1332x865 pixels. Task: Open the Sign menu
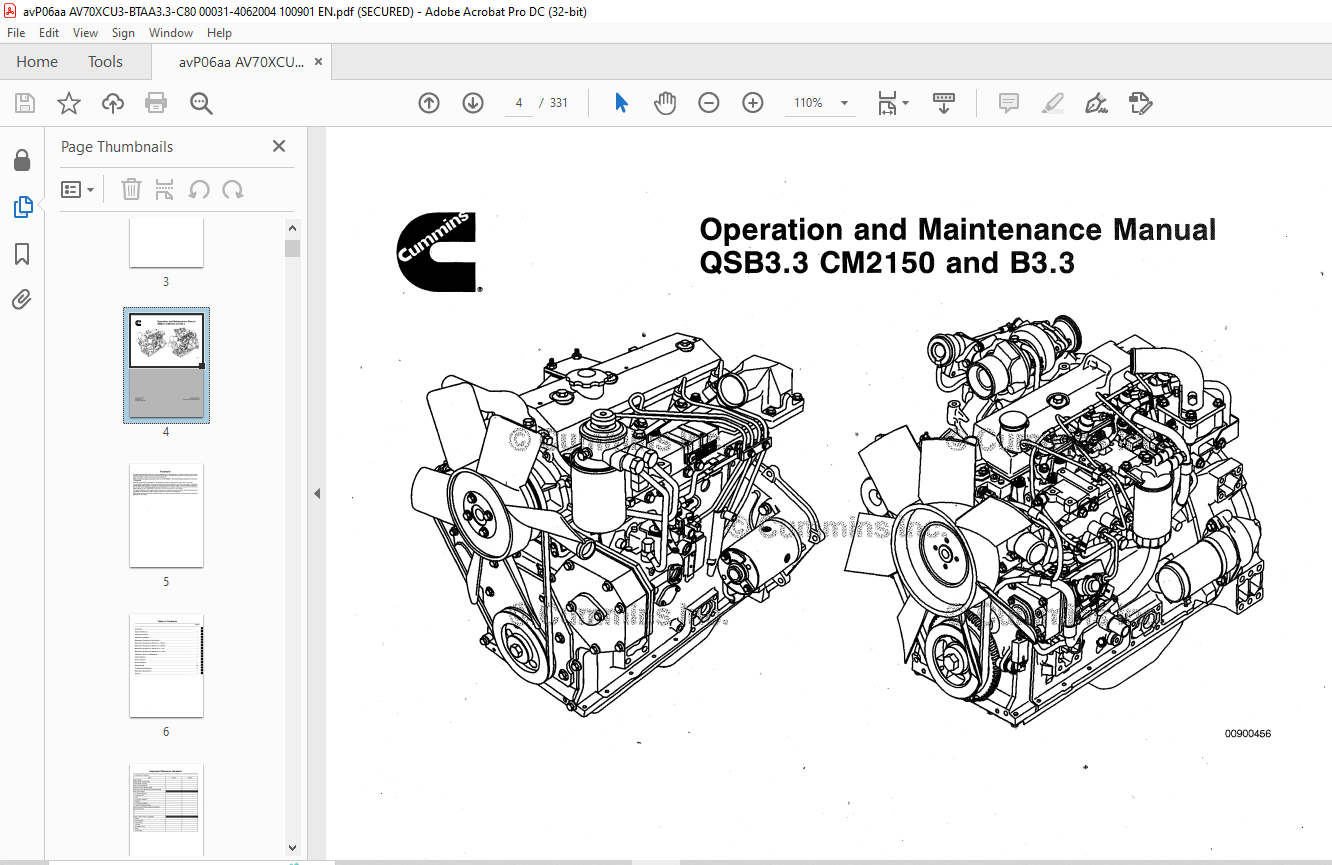click(x=123, y=33)
